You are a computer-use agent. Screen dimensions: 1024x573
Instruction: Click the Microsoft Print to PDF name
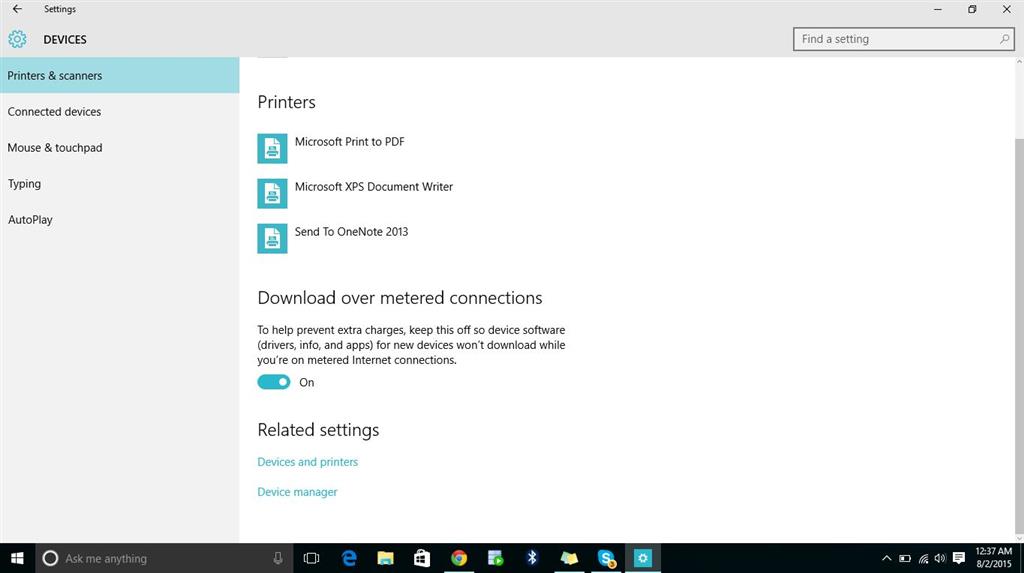[349, 142]
